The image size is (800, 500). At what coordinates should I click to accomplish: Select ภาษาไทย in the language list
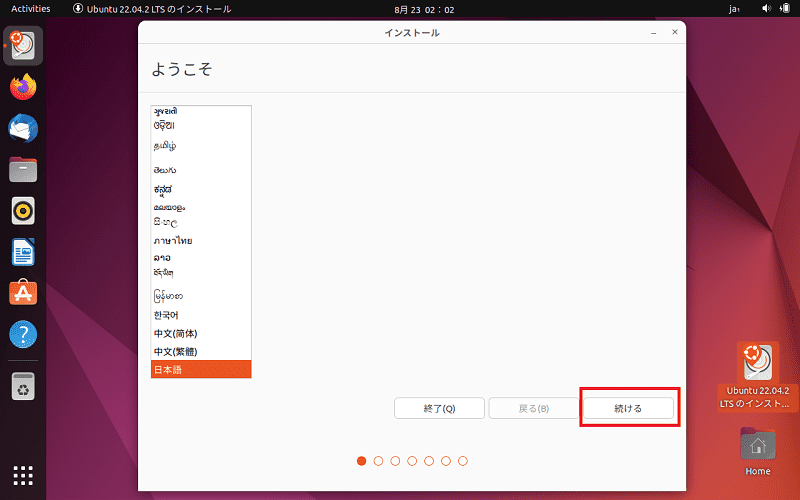[201, 240]
